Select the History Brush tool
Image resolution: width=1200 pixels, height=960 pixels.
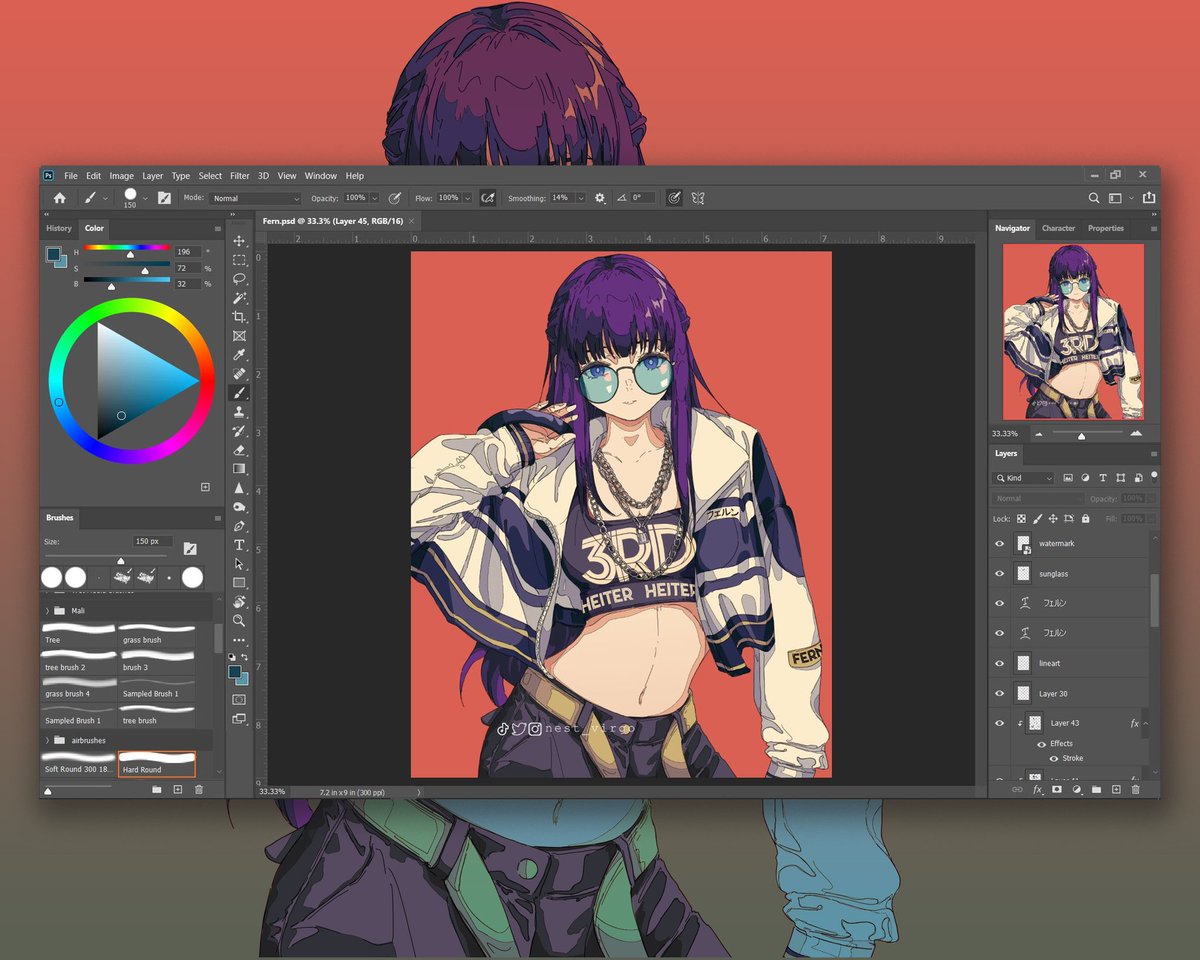239,431
